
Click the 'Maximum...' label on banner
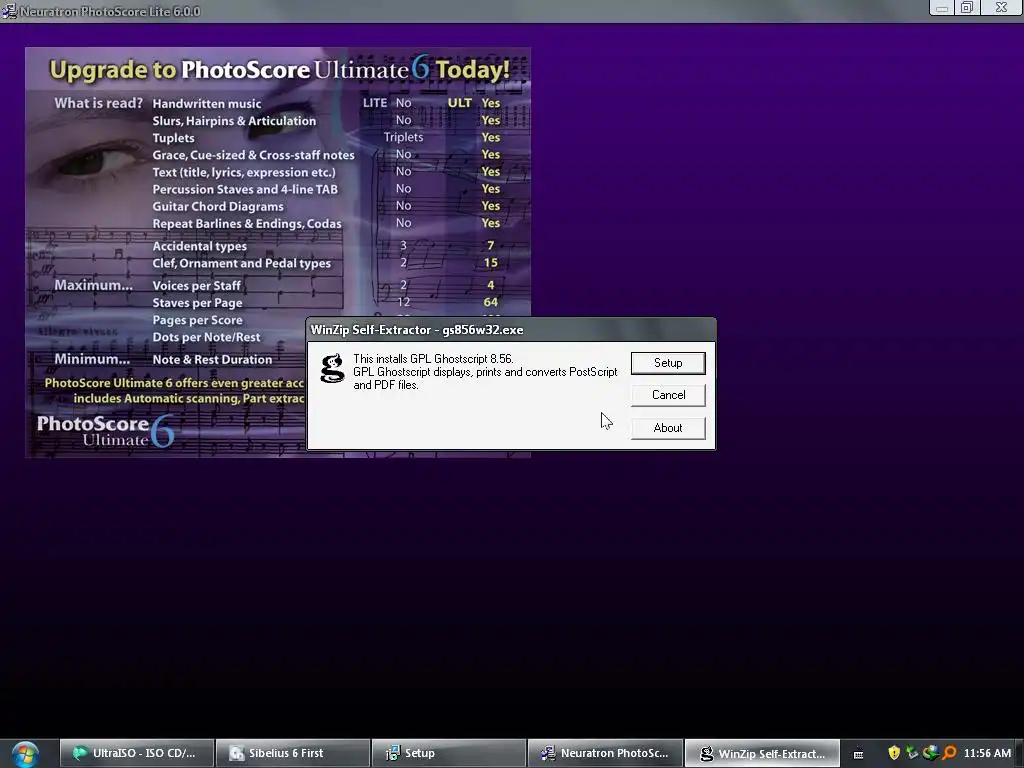pyautogui.click(x=93, y=285)
